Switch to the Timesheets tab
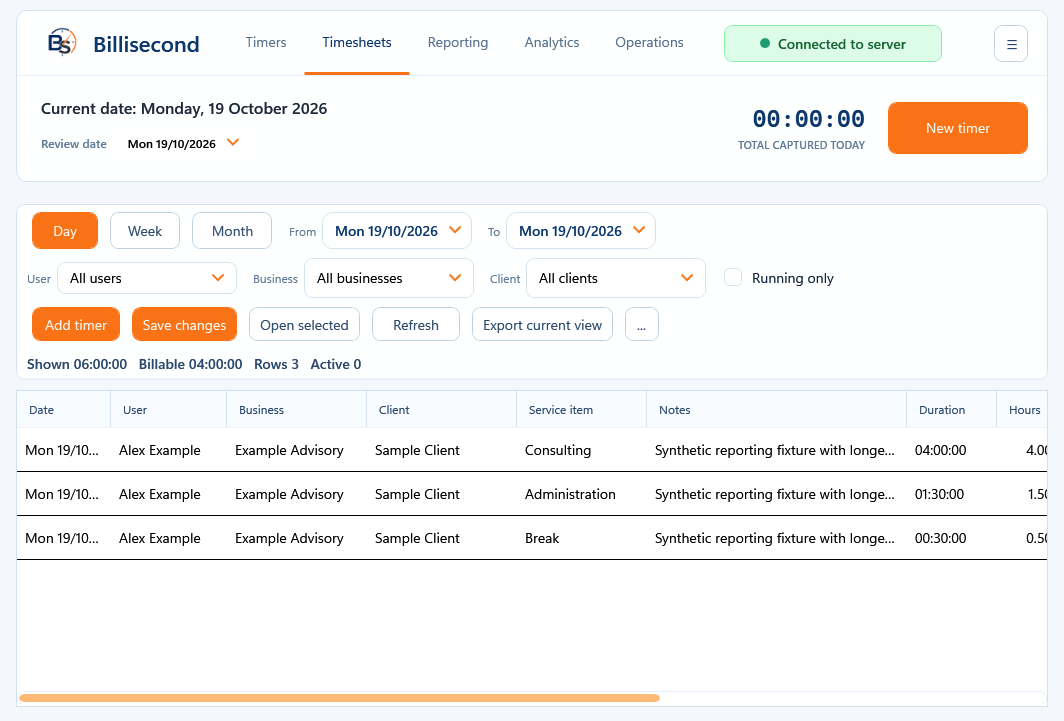 point(356,42)
